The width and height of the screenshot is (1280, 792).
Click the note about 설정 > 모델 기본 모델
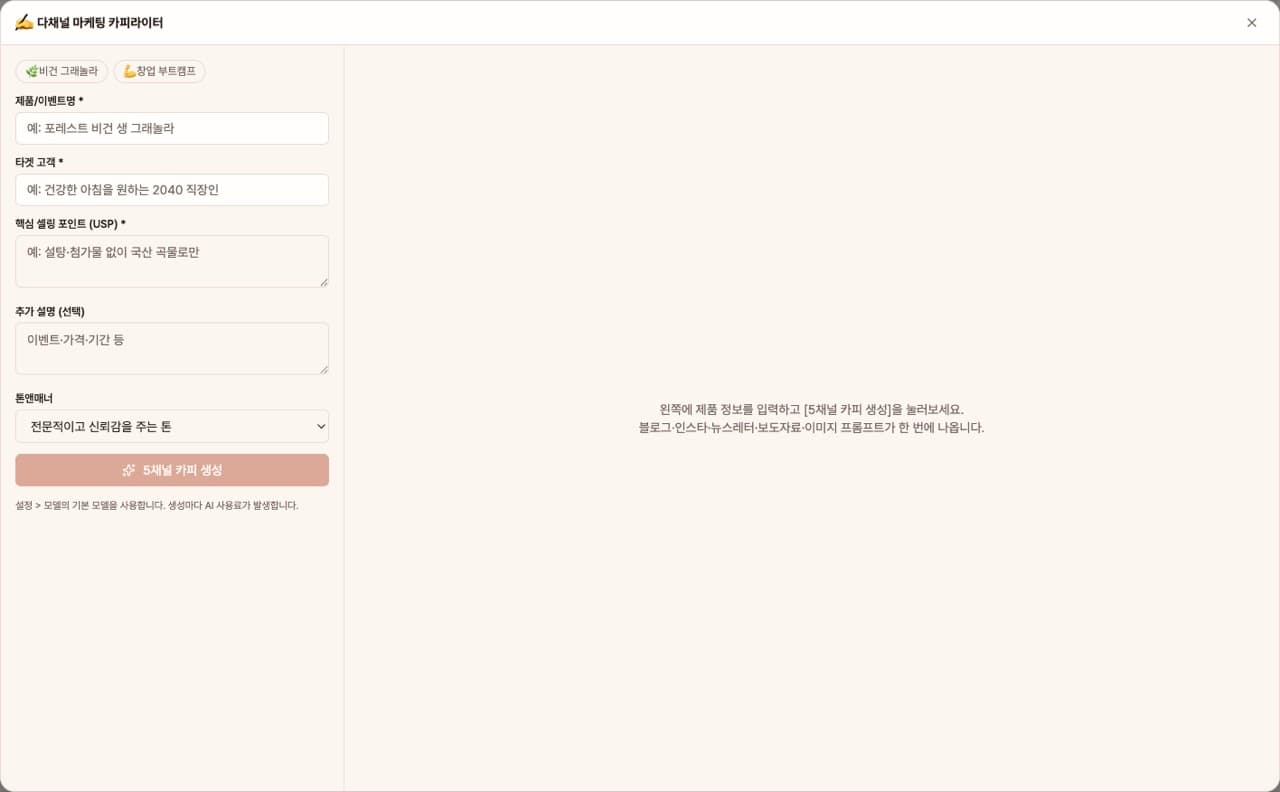[157, 505]
